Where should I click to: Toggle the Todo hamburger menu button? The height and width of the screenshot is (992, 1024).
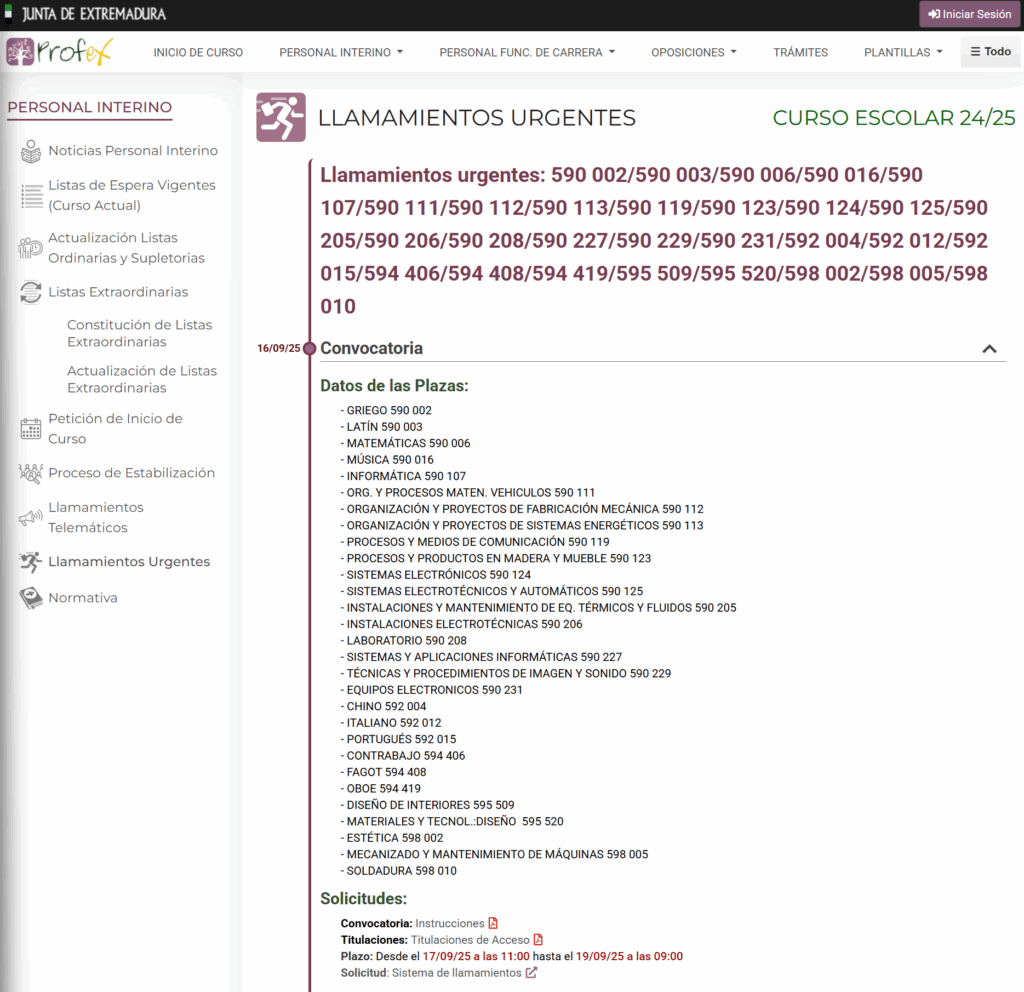point(990,52)
